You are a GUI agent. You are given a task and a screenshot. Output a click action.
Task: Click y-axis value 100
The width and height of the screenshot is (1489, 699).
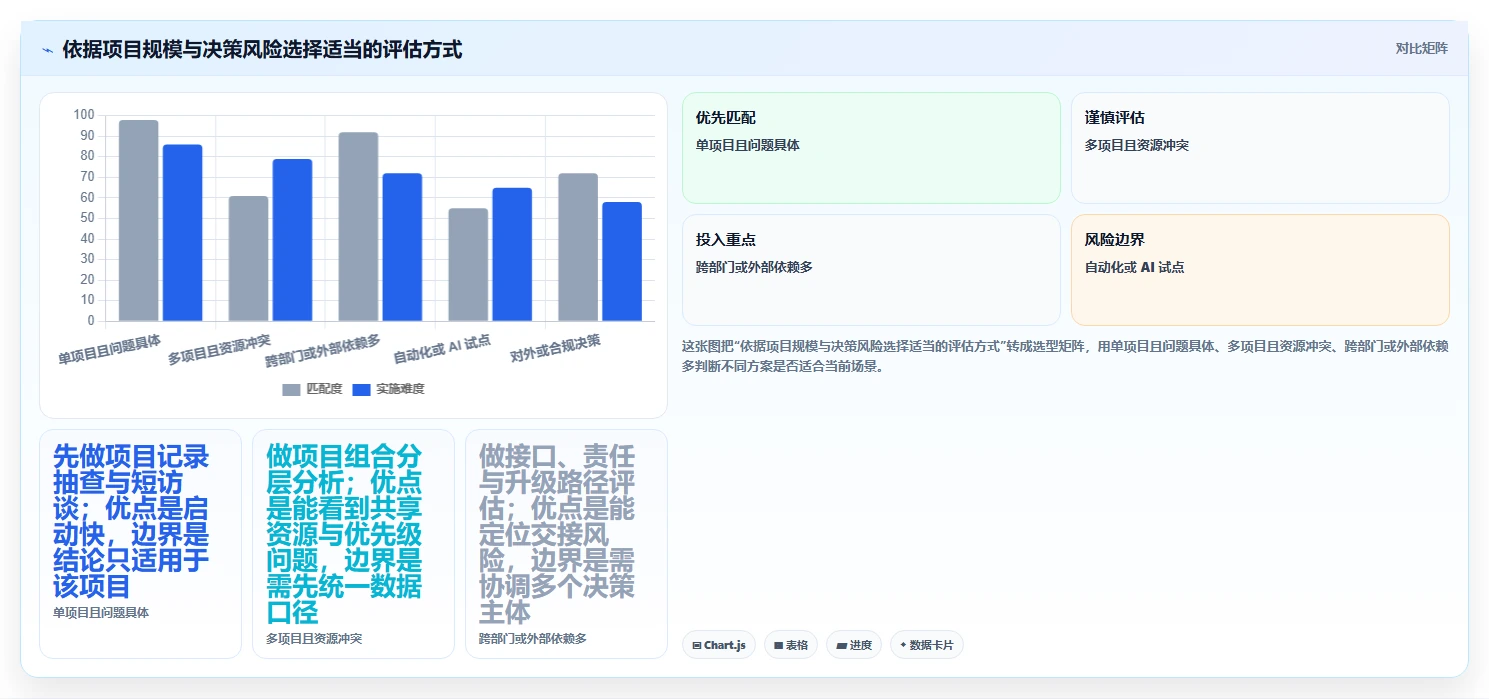tap(84, 115)
